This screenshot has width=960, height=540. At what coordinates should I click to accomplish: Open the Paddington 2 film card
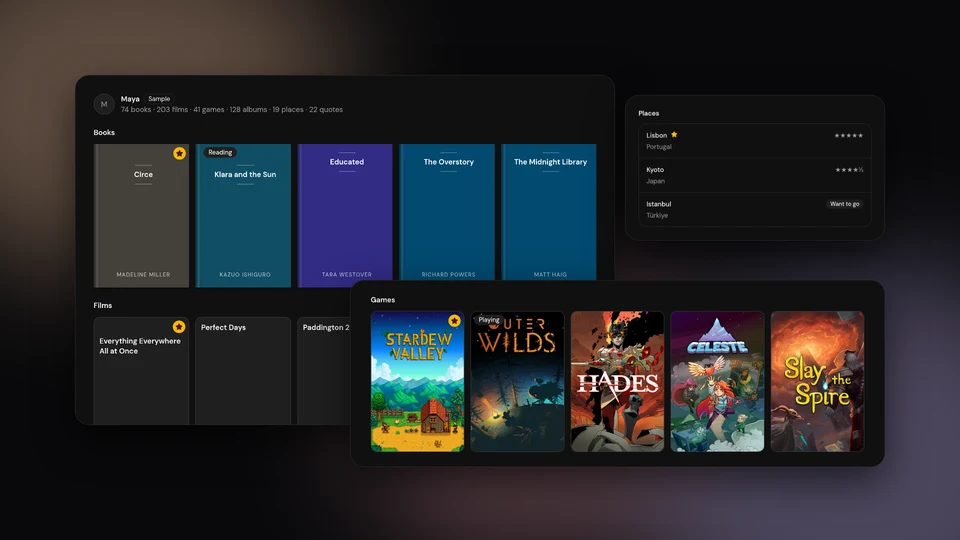324,370
